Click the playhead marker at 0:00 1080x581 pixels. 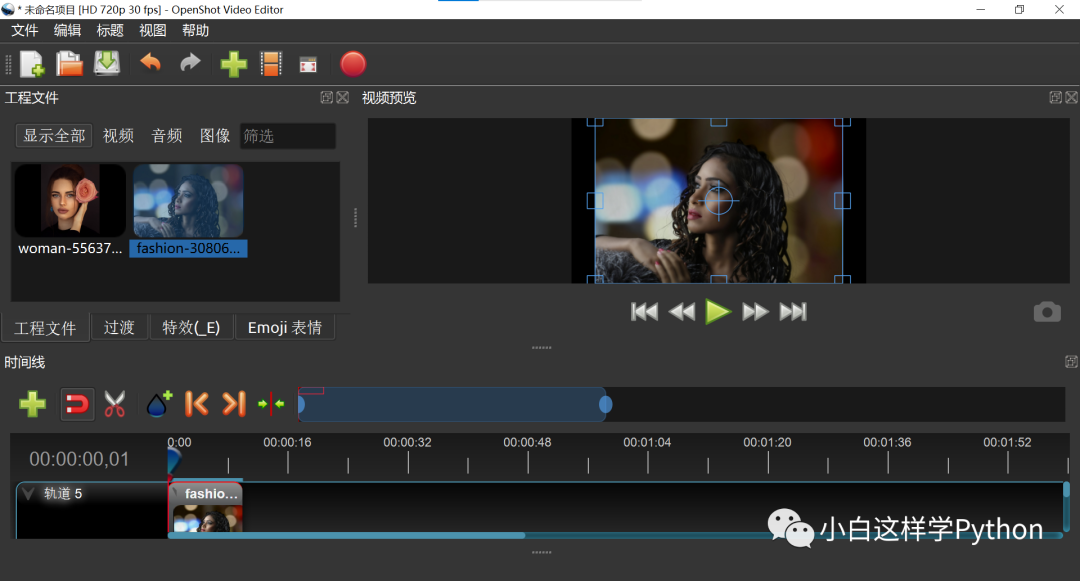(174, 460)
